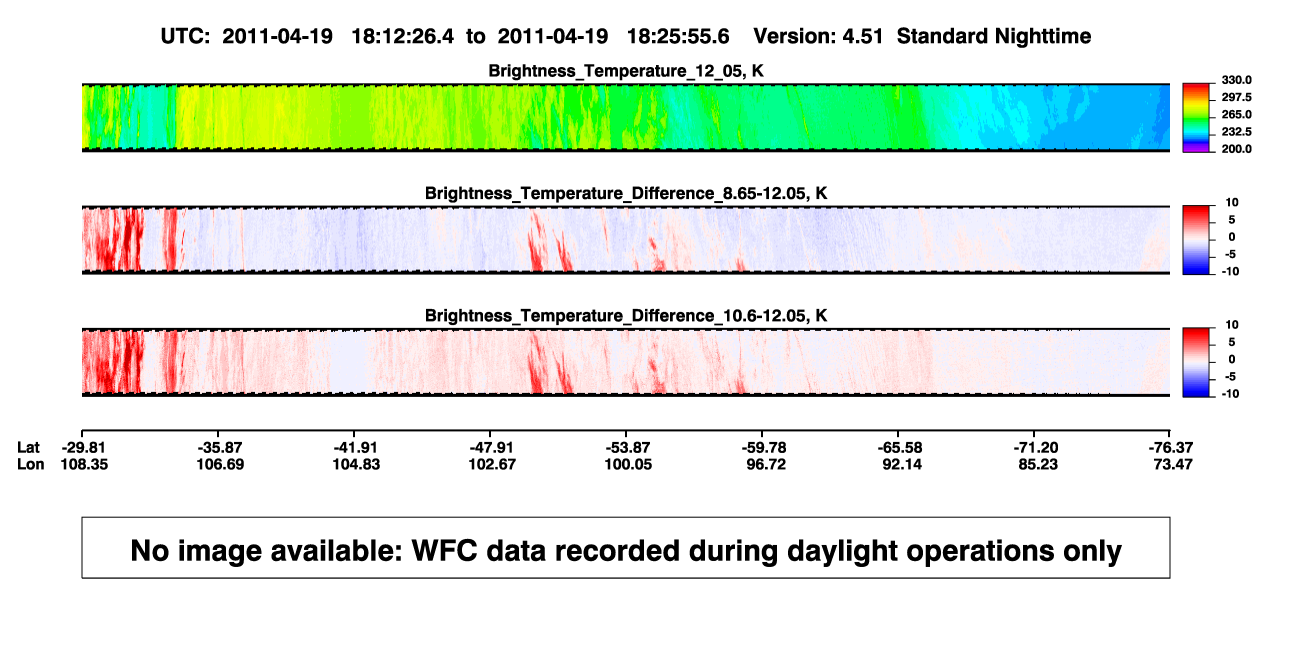Click latitude value -41.91
Screen dimensions: 1300x667
point(354,447)
